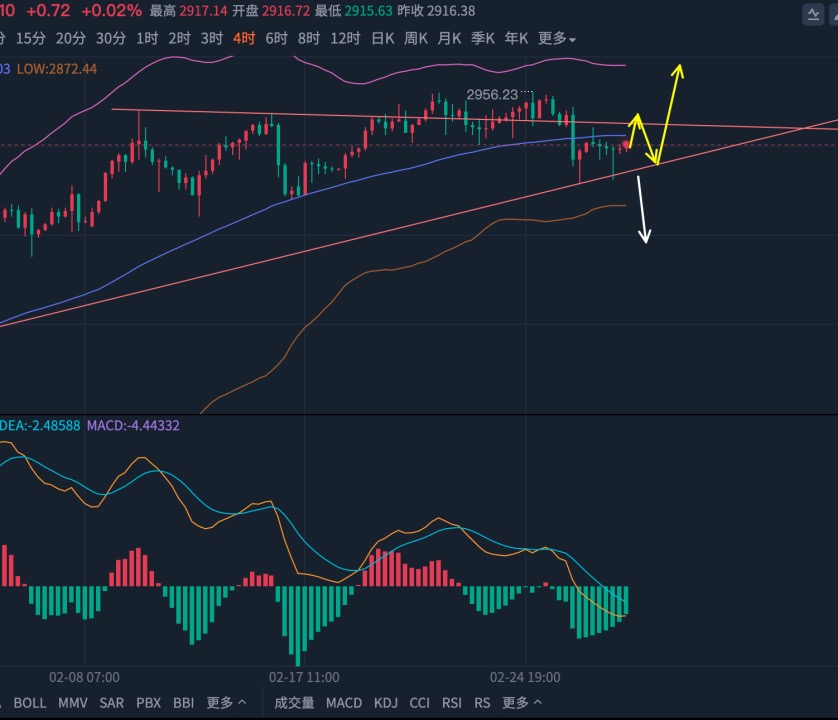The image size is (838, 720).
Task: Open the chart indicator icon at top right
Action: pos(813,14)
